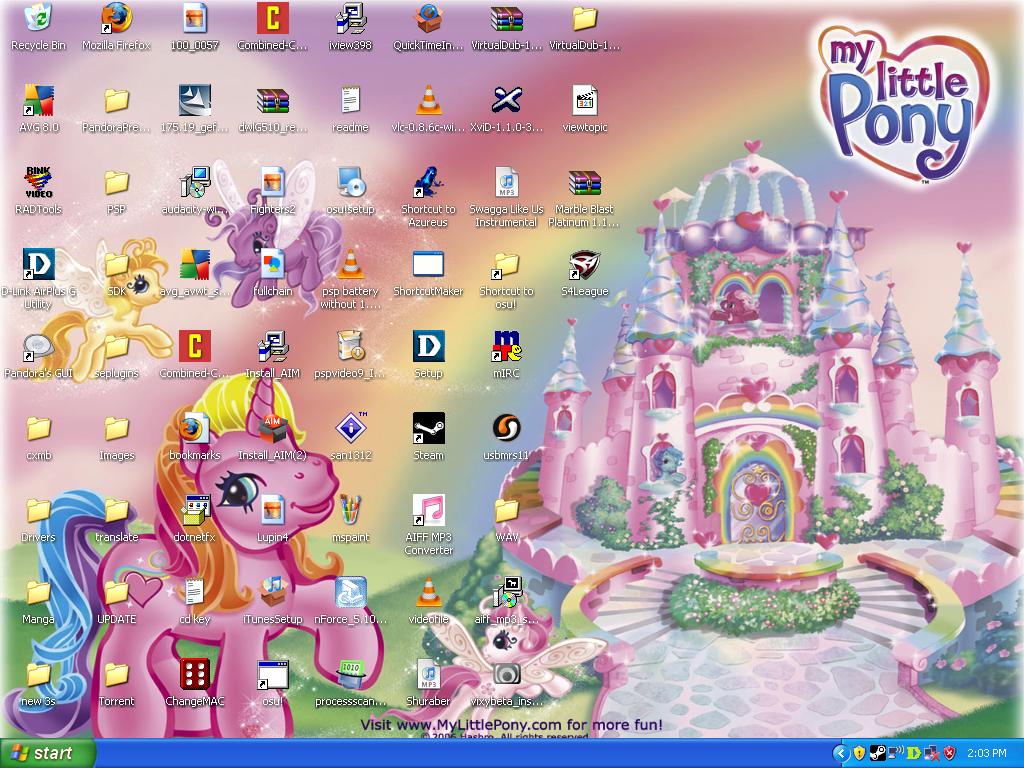Open the seplugins folder

[x=116, y=347]
